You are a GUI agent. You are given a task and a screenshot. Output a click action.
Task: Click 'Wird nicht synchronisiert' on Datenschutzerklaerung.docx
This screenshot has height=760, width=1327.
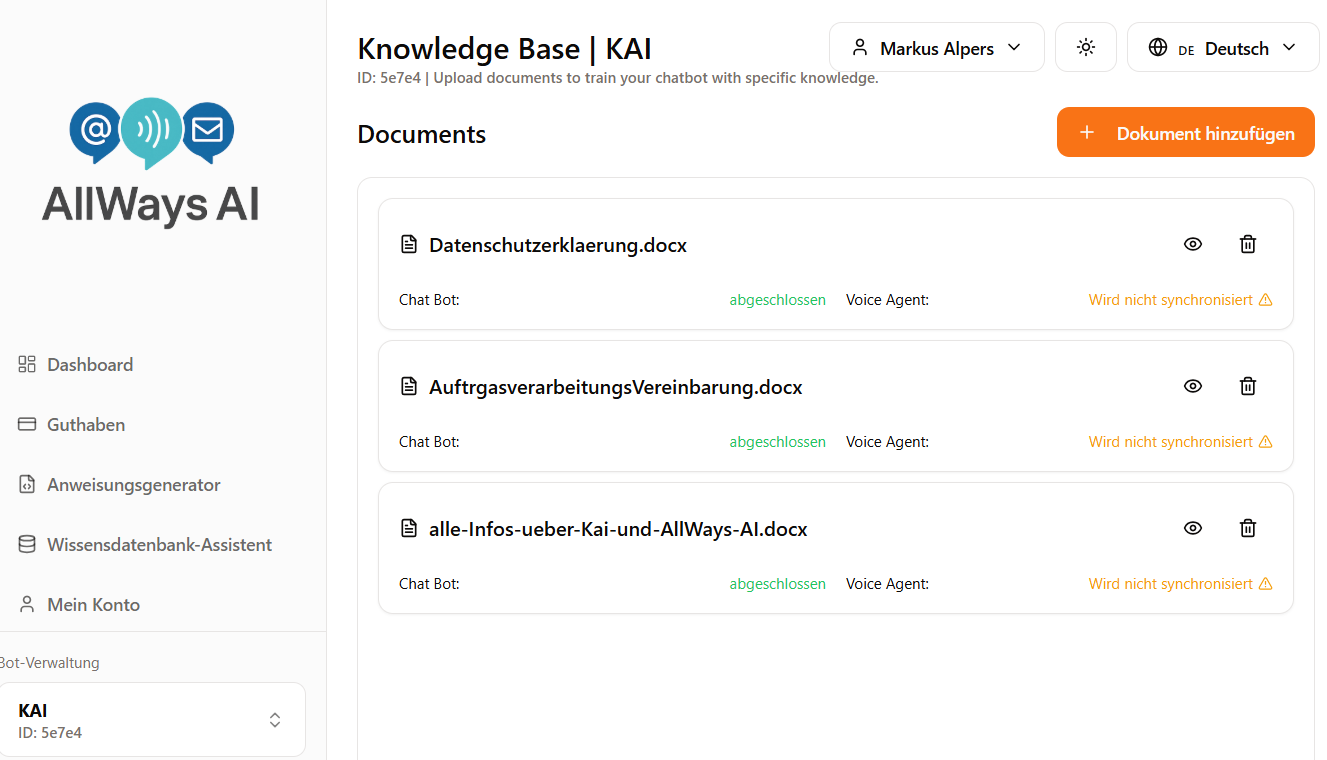pos(1170,300)
